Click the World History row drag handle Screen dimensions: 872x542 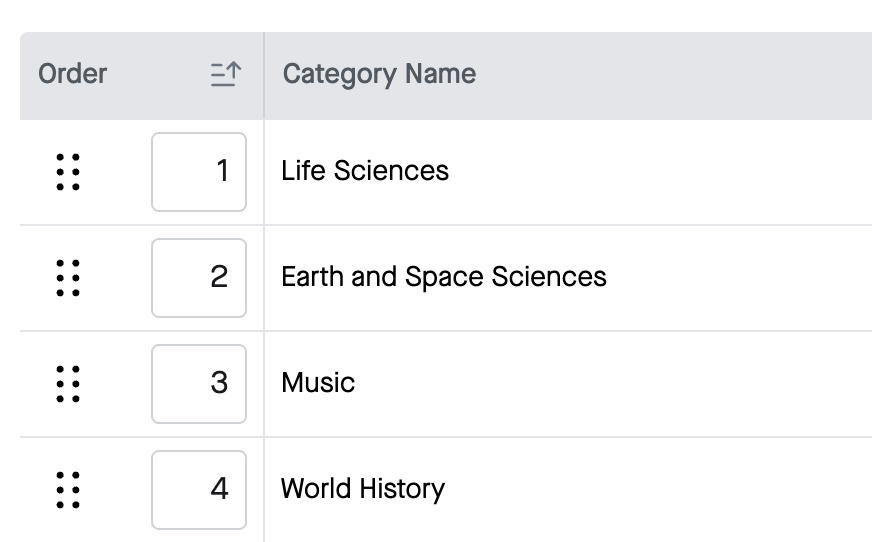pyautogui.click(x=68, y=490)
